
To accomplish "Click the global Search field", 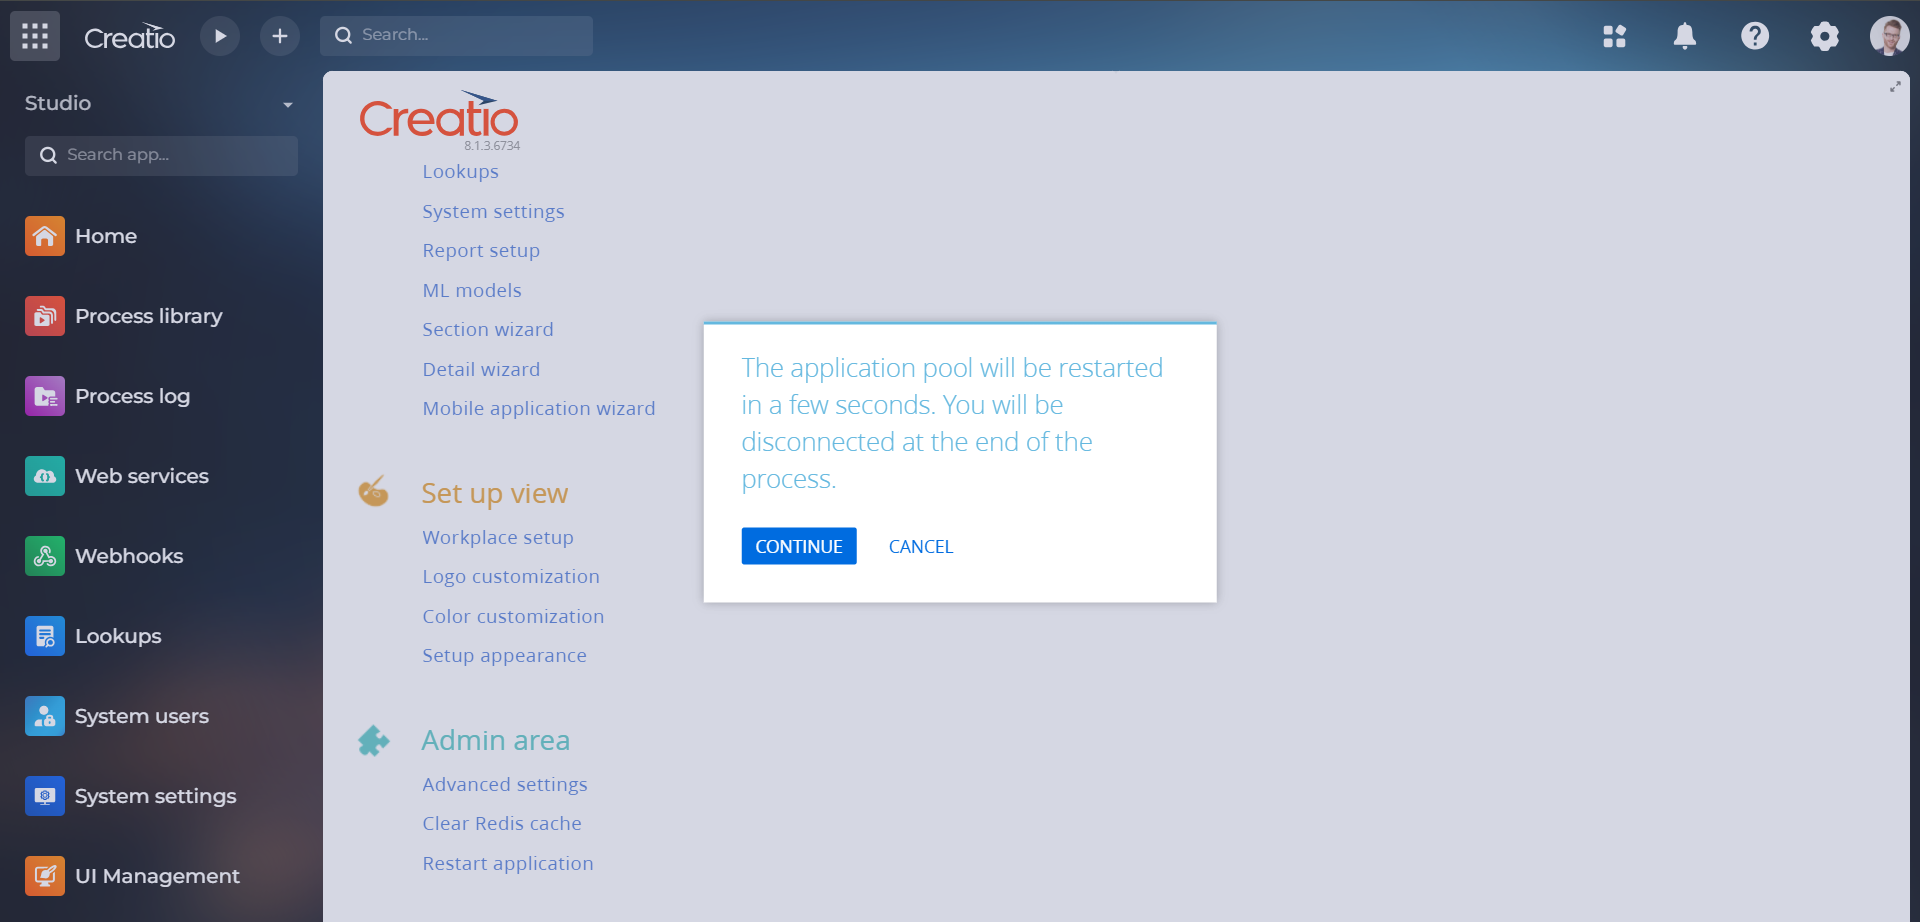I will pyautogui.click(x=456, y=35).
